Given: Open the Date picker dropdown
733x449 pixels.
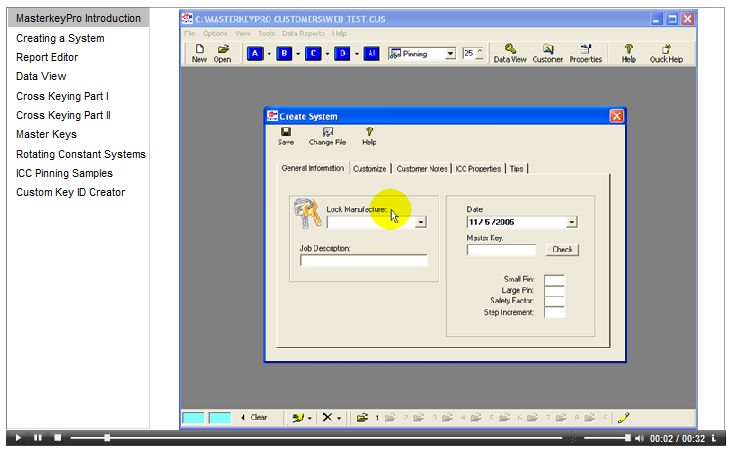Looking at the screenshot, I should tap(571, 222).
